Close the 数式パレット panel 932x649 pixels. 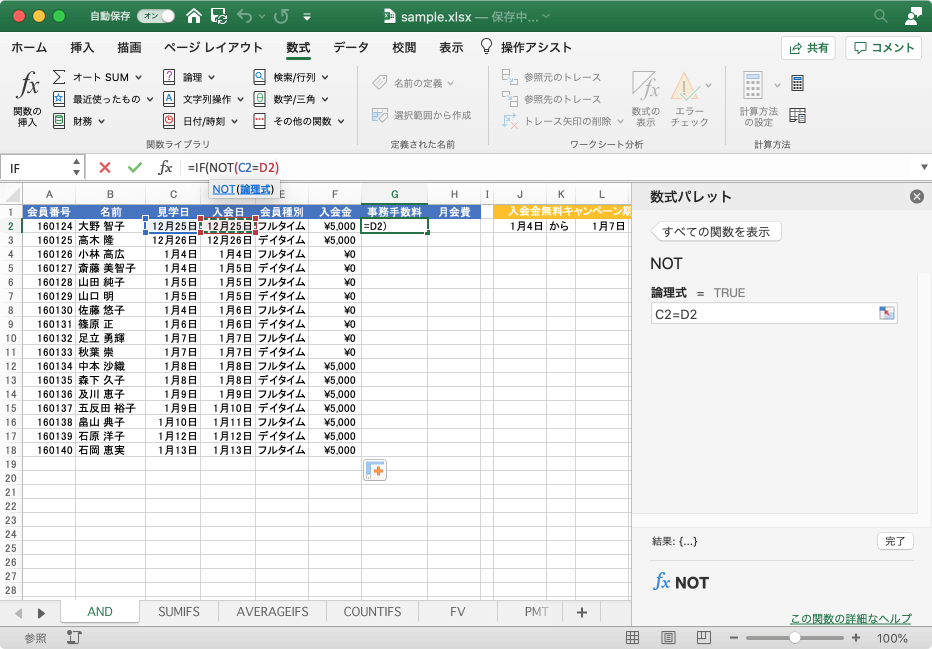(x=917, y=196)
